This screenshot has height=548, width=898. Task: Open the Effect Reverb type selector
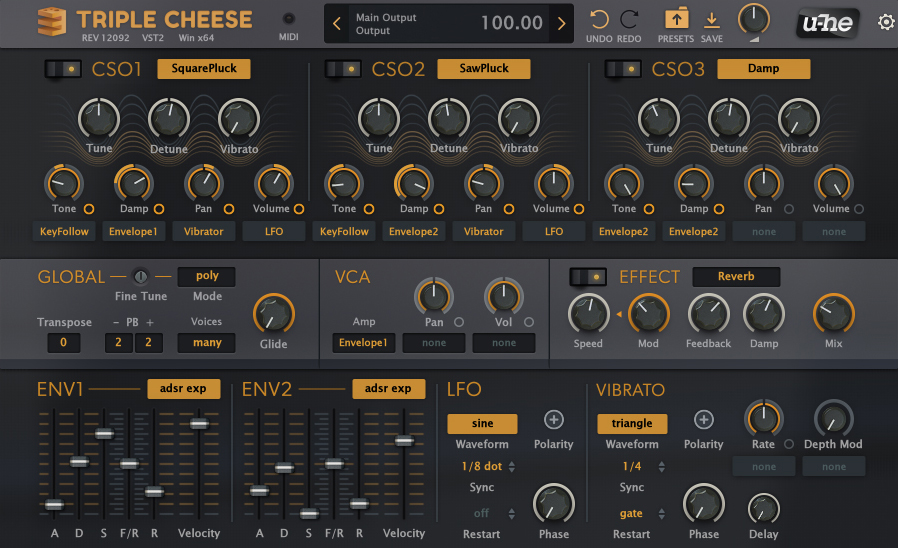pos(736,277)
